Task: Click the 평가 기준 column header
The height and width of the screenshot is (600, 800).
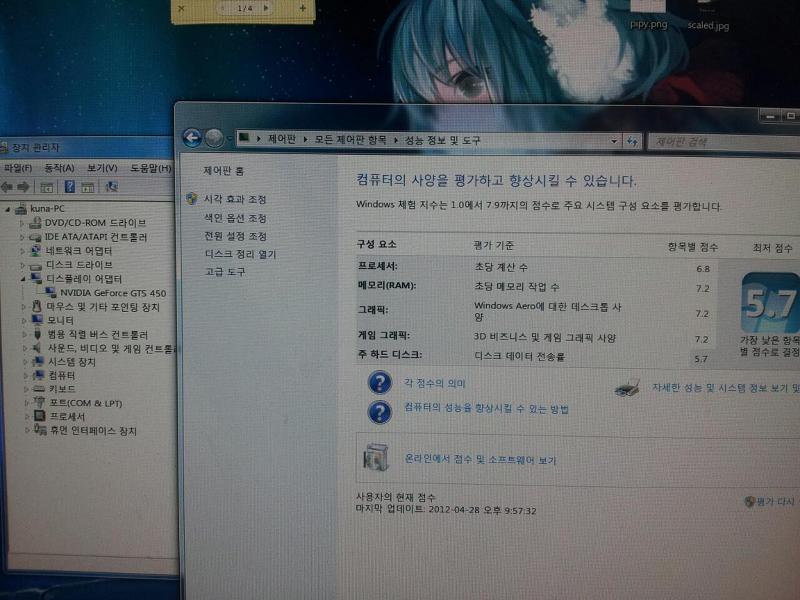Action: 493,245
